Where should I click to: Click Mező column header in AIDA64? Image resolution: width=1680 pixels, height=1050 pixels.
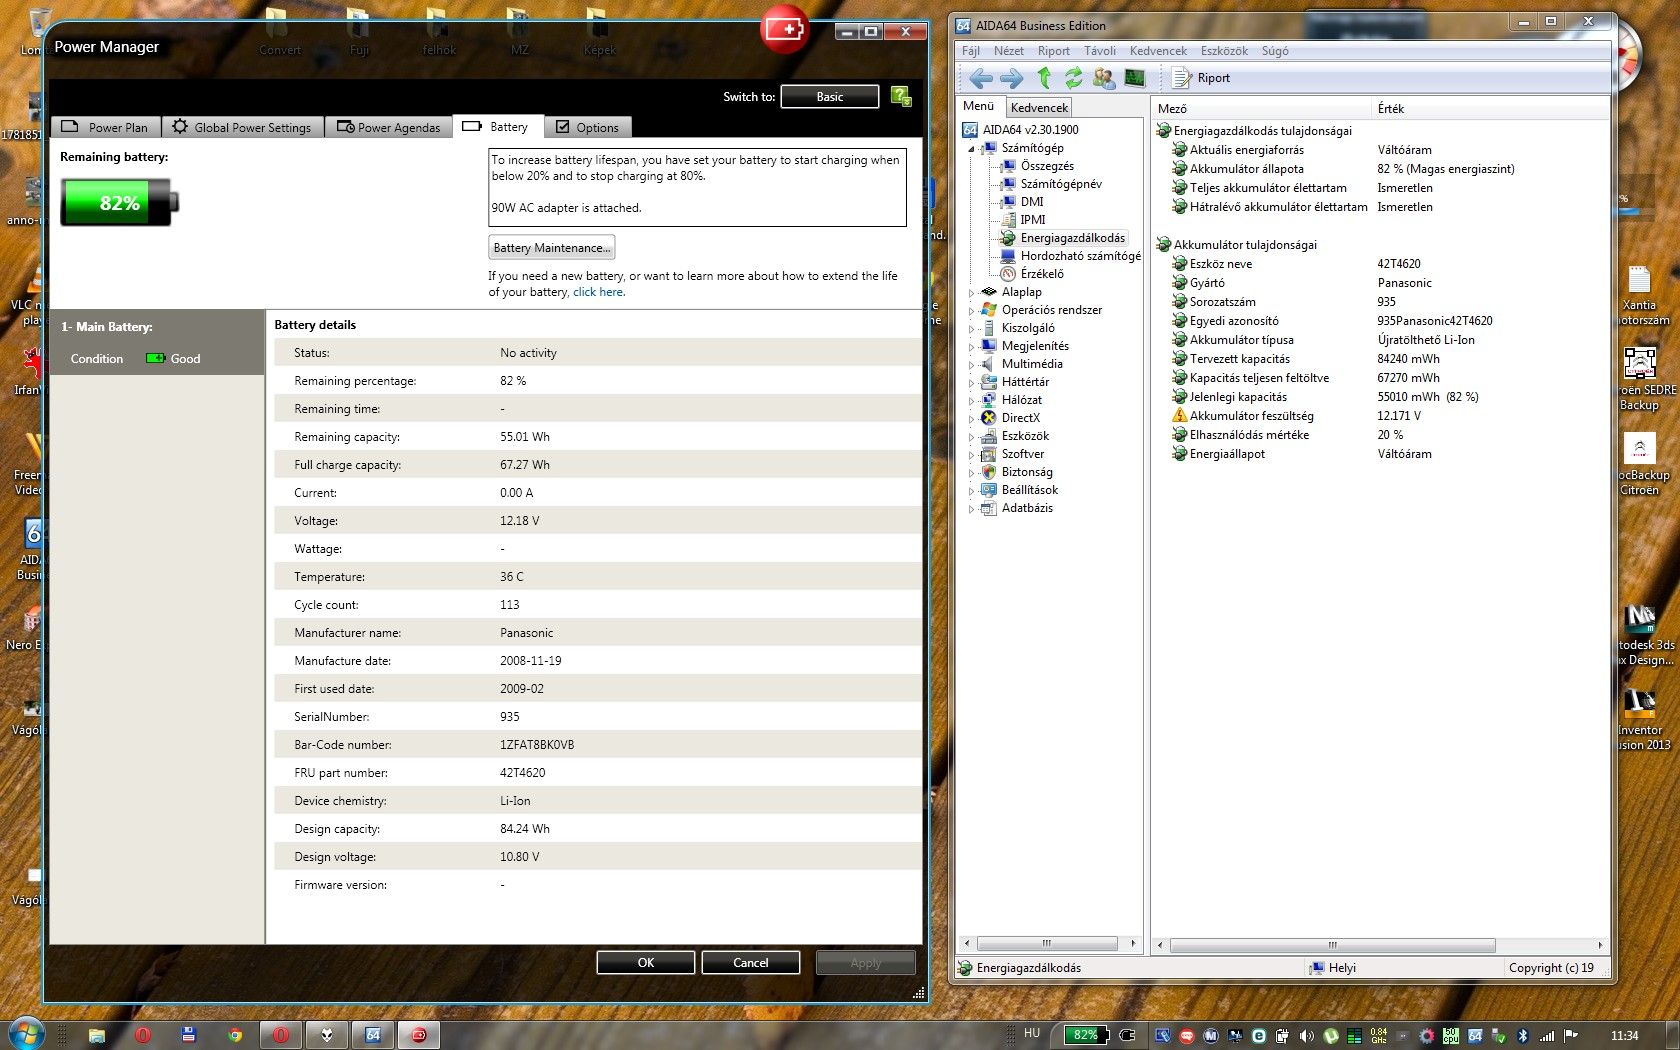1260,108
